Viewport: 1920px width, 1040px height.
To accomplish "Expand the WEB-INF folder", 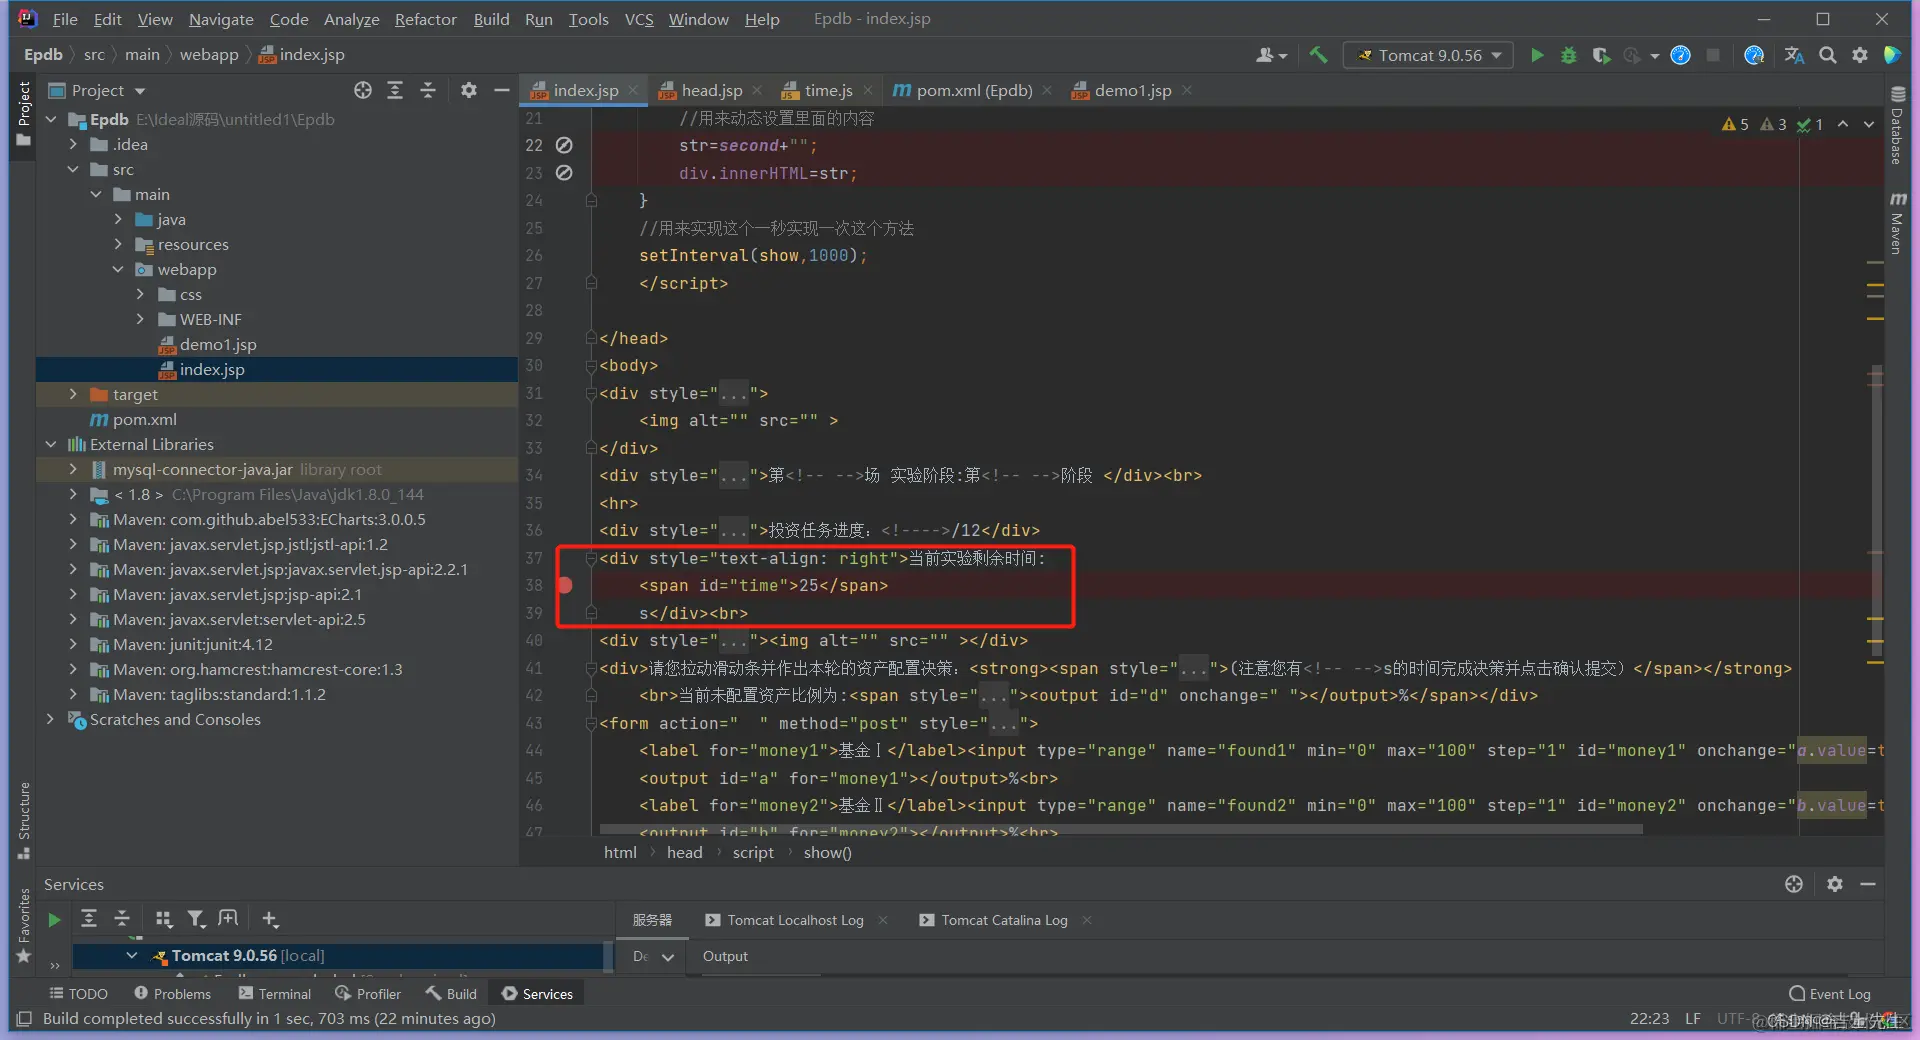I will tap(140, 320).
